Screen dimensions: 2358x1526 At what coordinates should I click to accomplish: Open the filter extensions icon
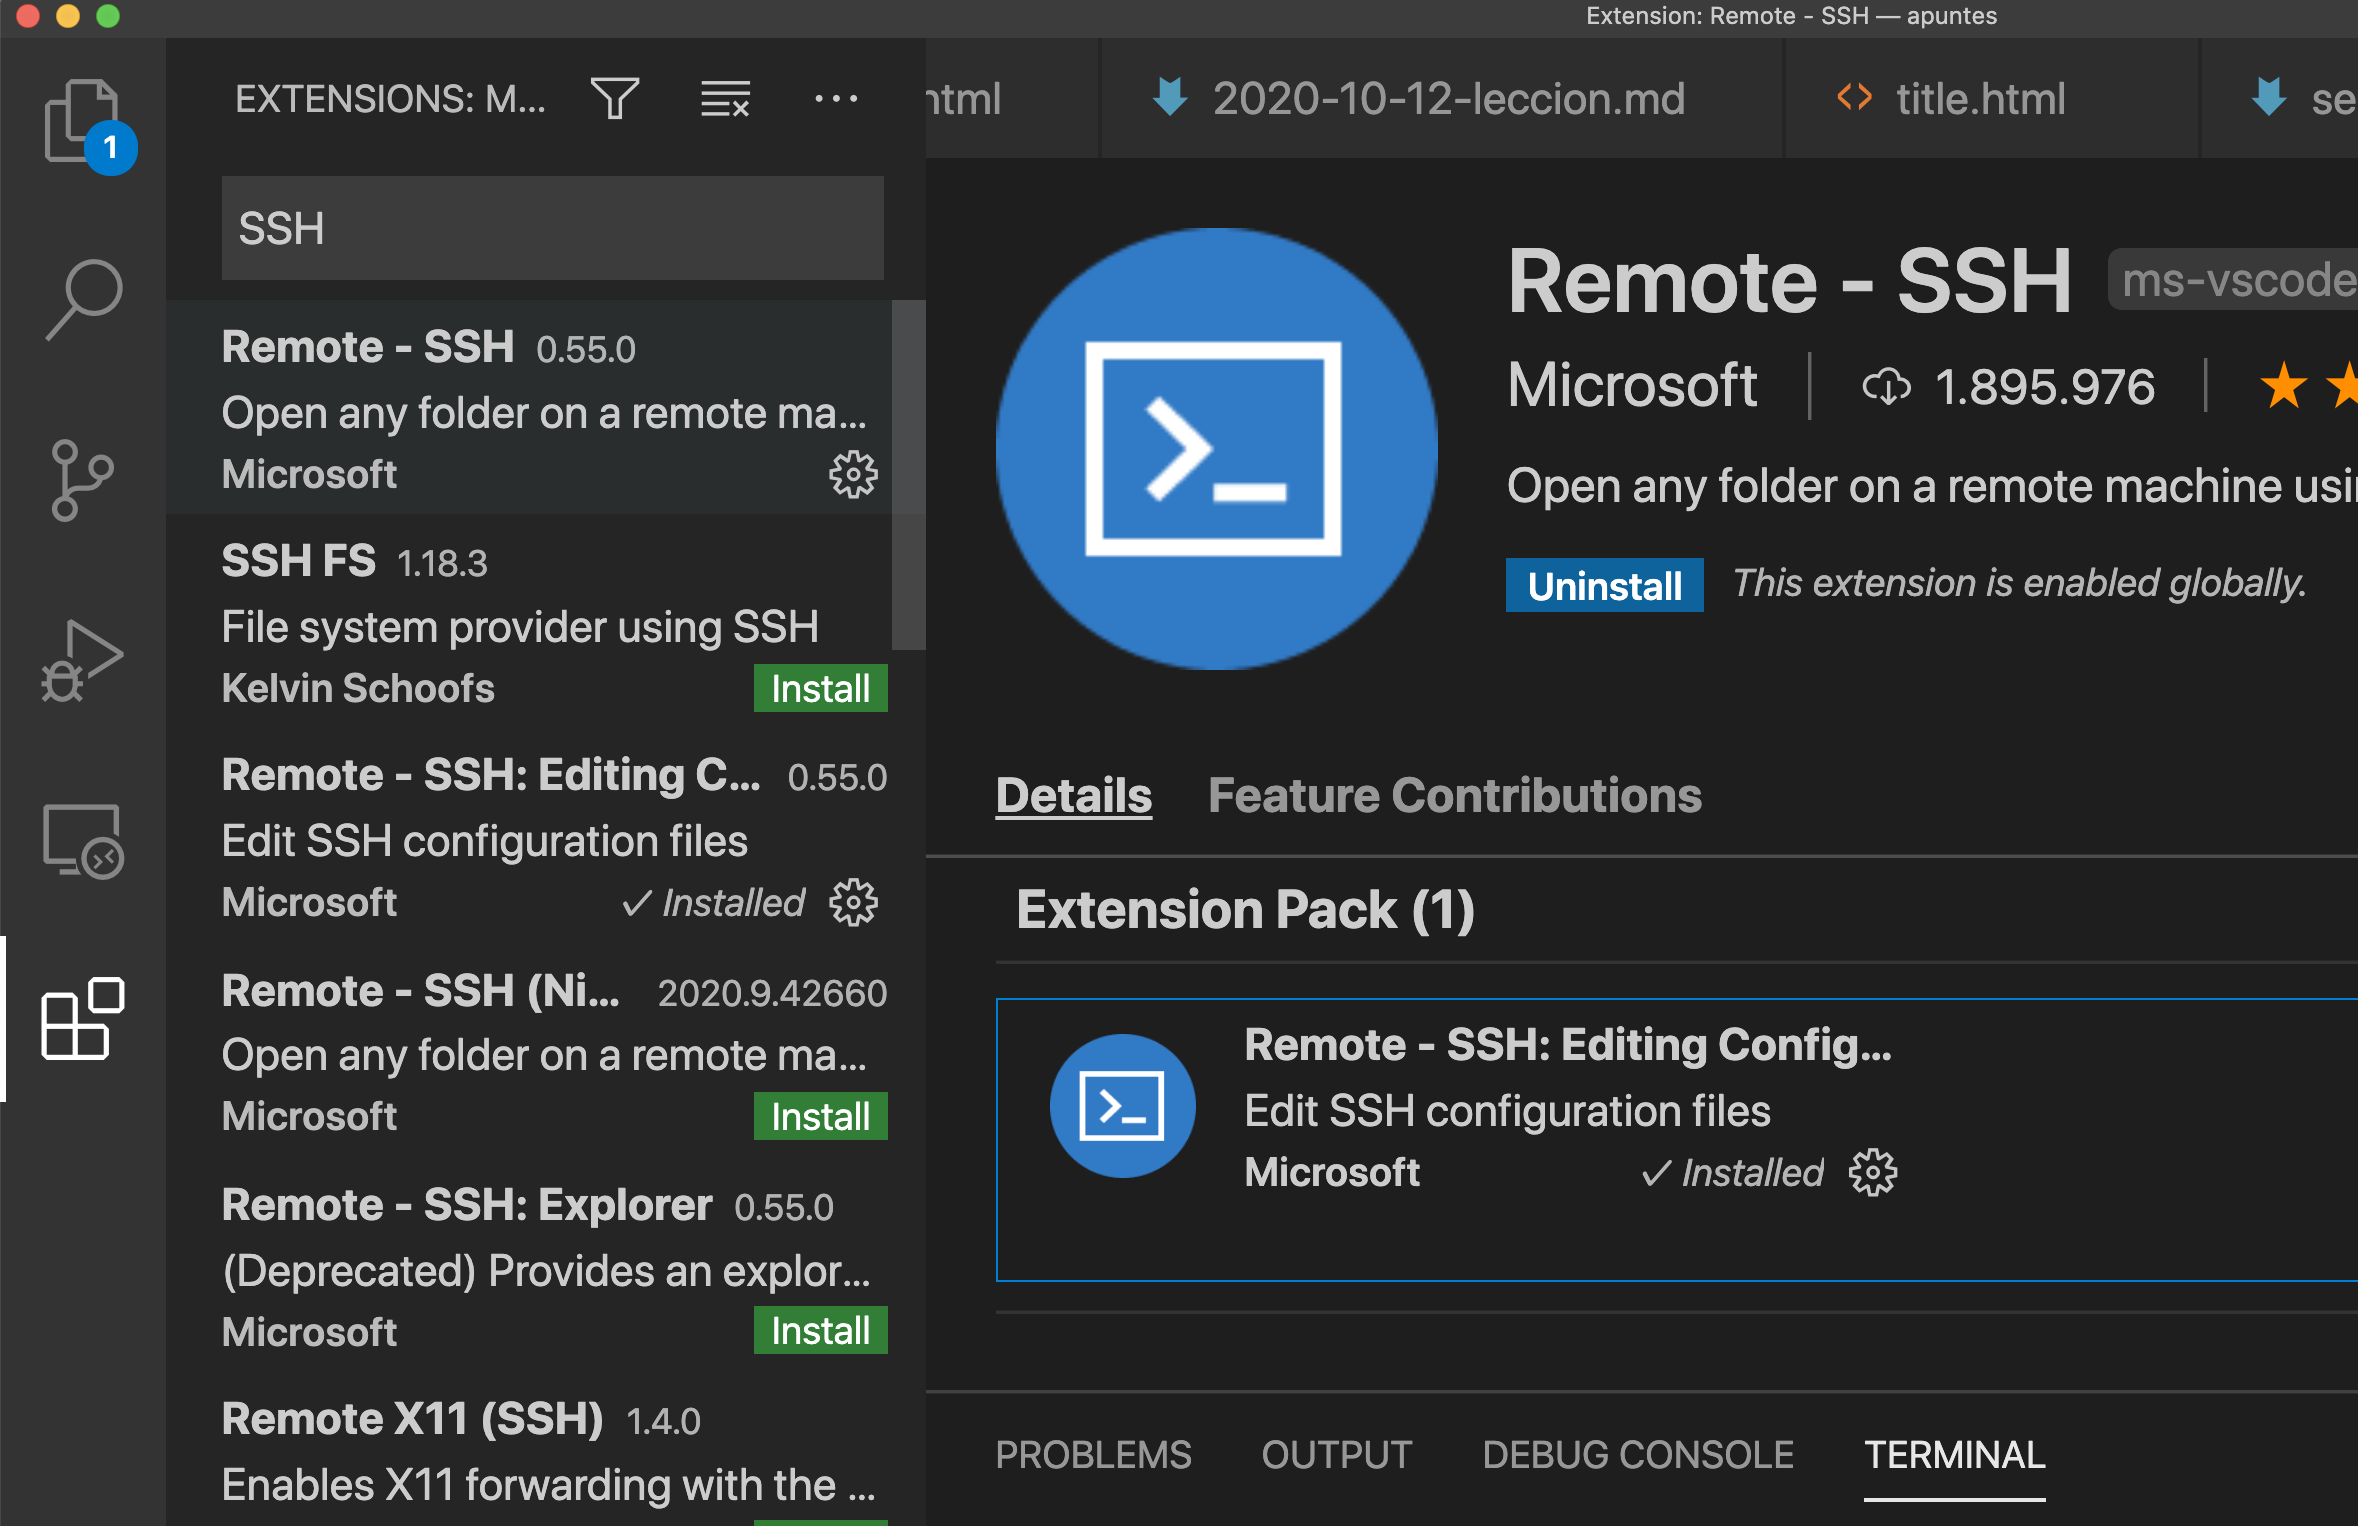pyautogui.click(x=616, y=98)
